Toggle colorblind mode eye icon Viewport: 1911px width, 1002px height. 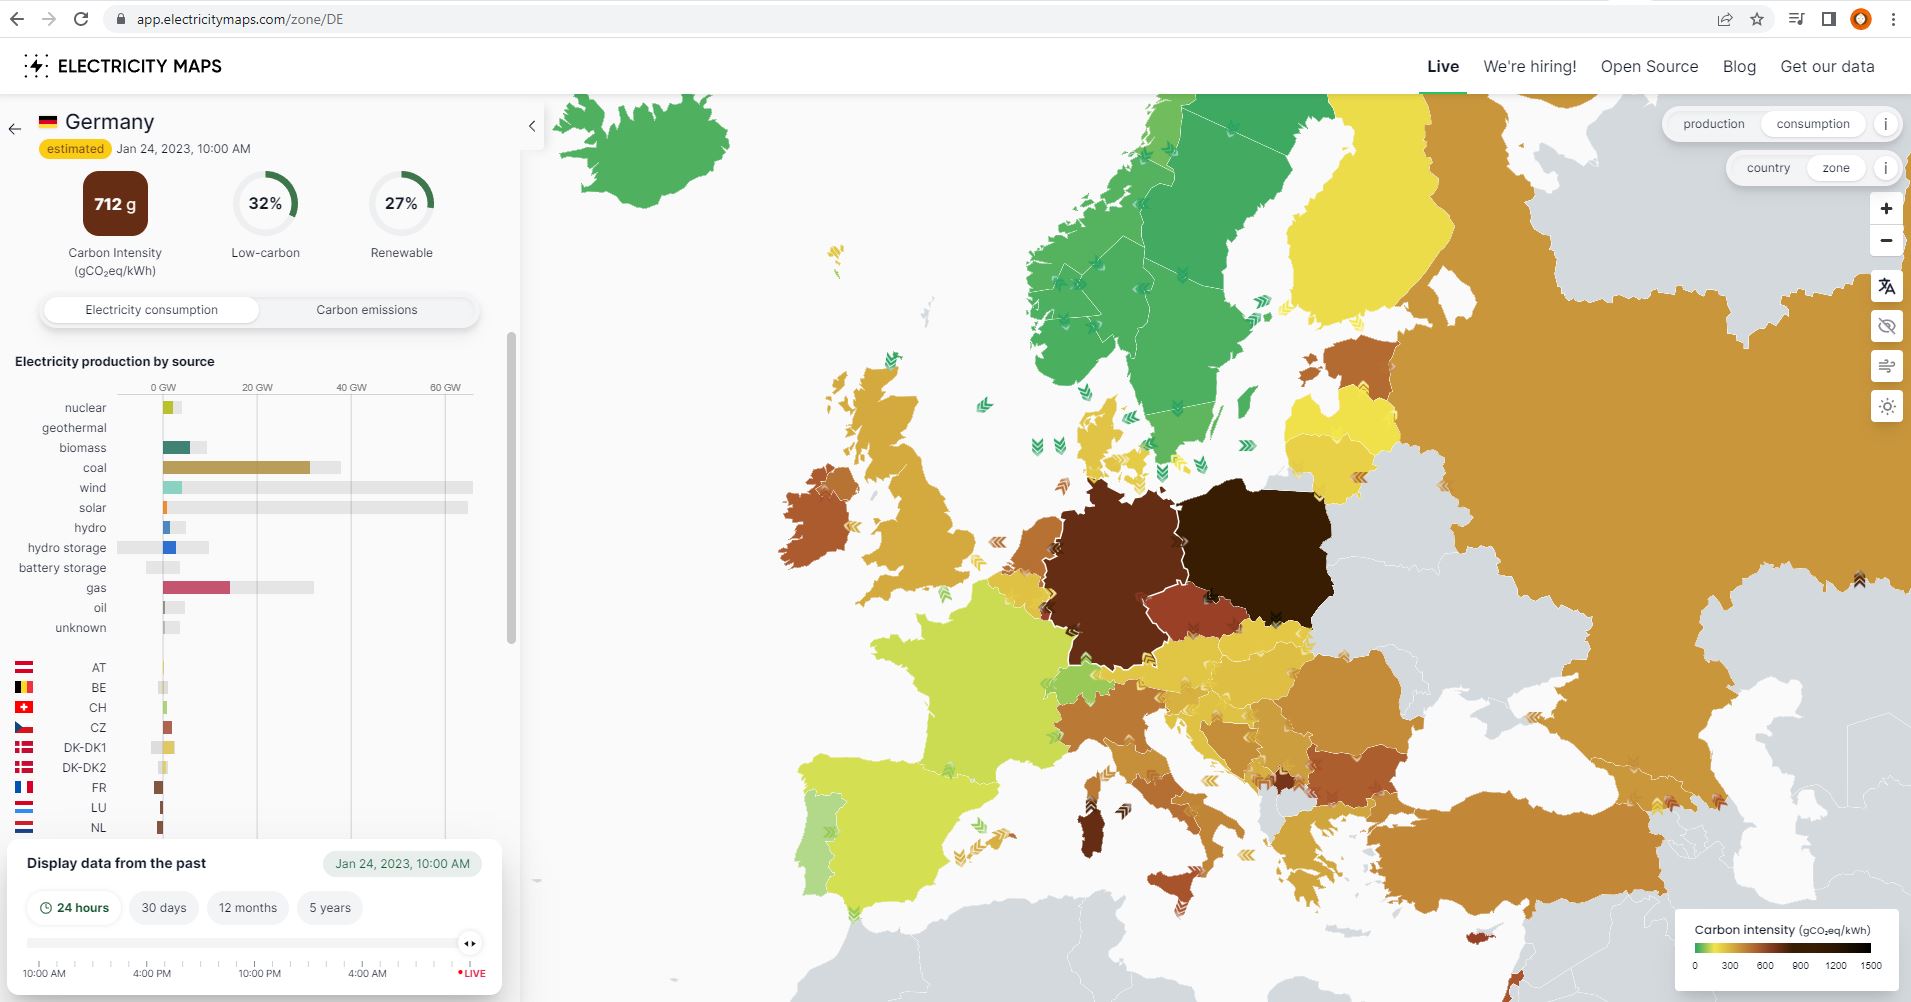pyautogui.click(x=1886, y=326)
